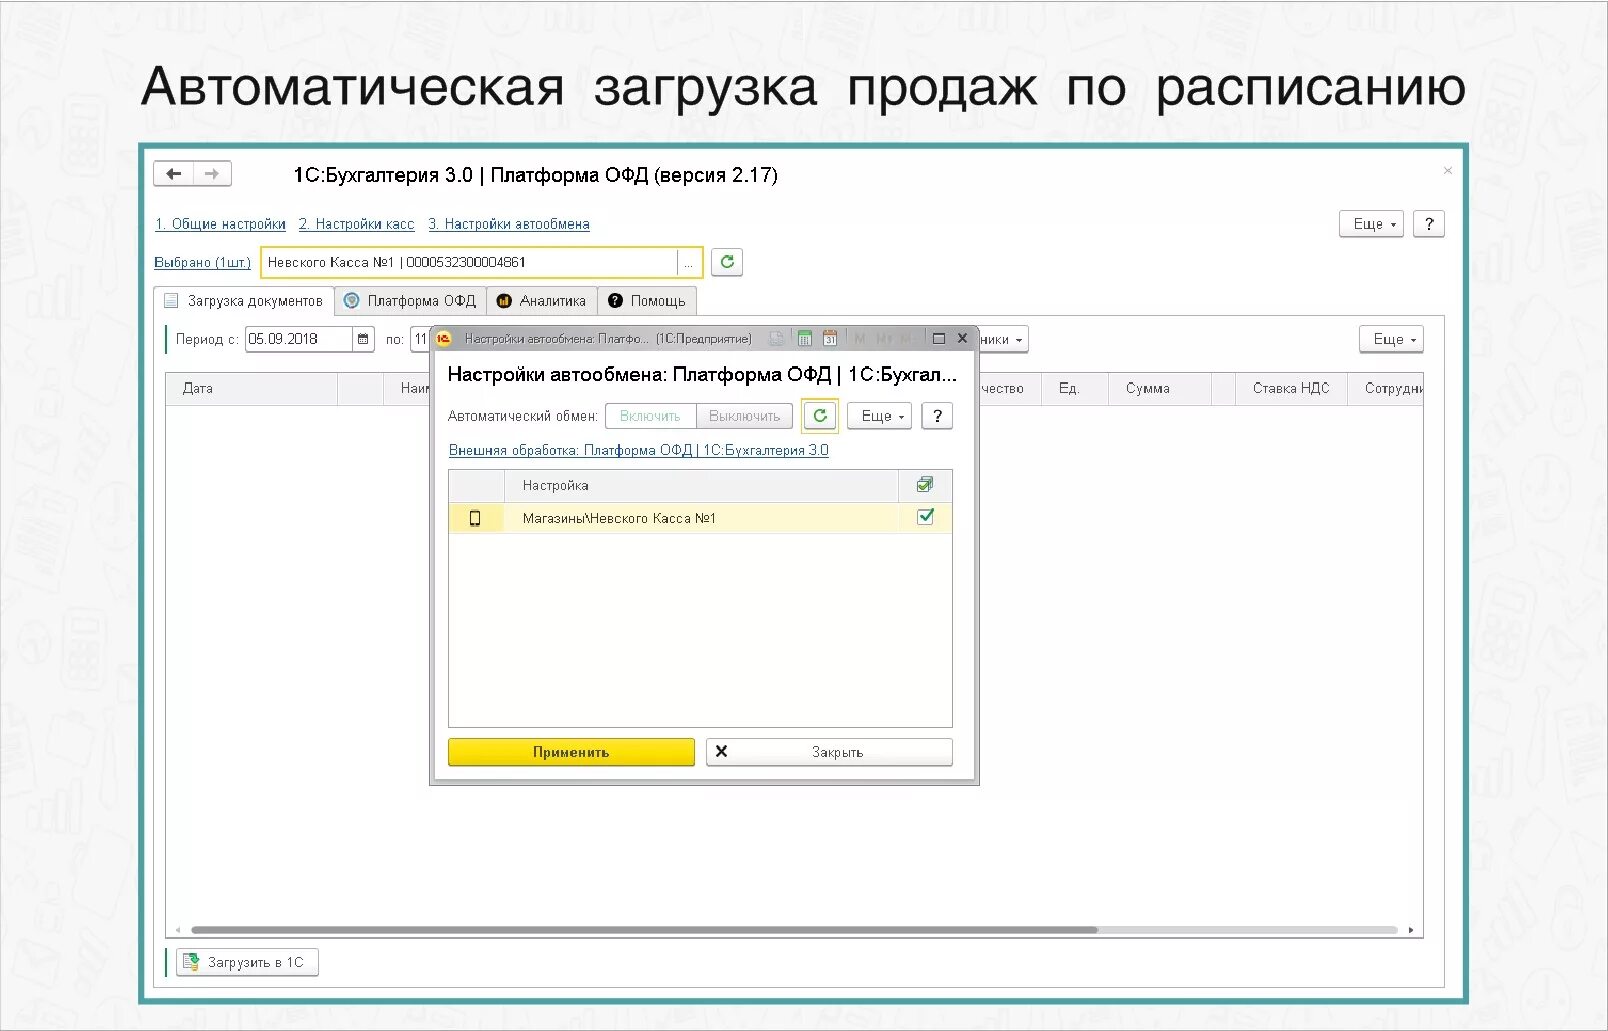Open the help question mark in main window
This screenshot has width=1608, height=1031.
click(x=1429, y=224)
